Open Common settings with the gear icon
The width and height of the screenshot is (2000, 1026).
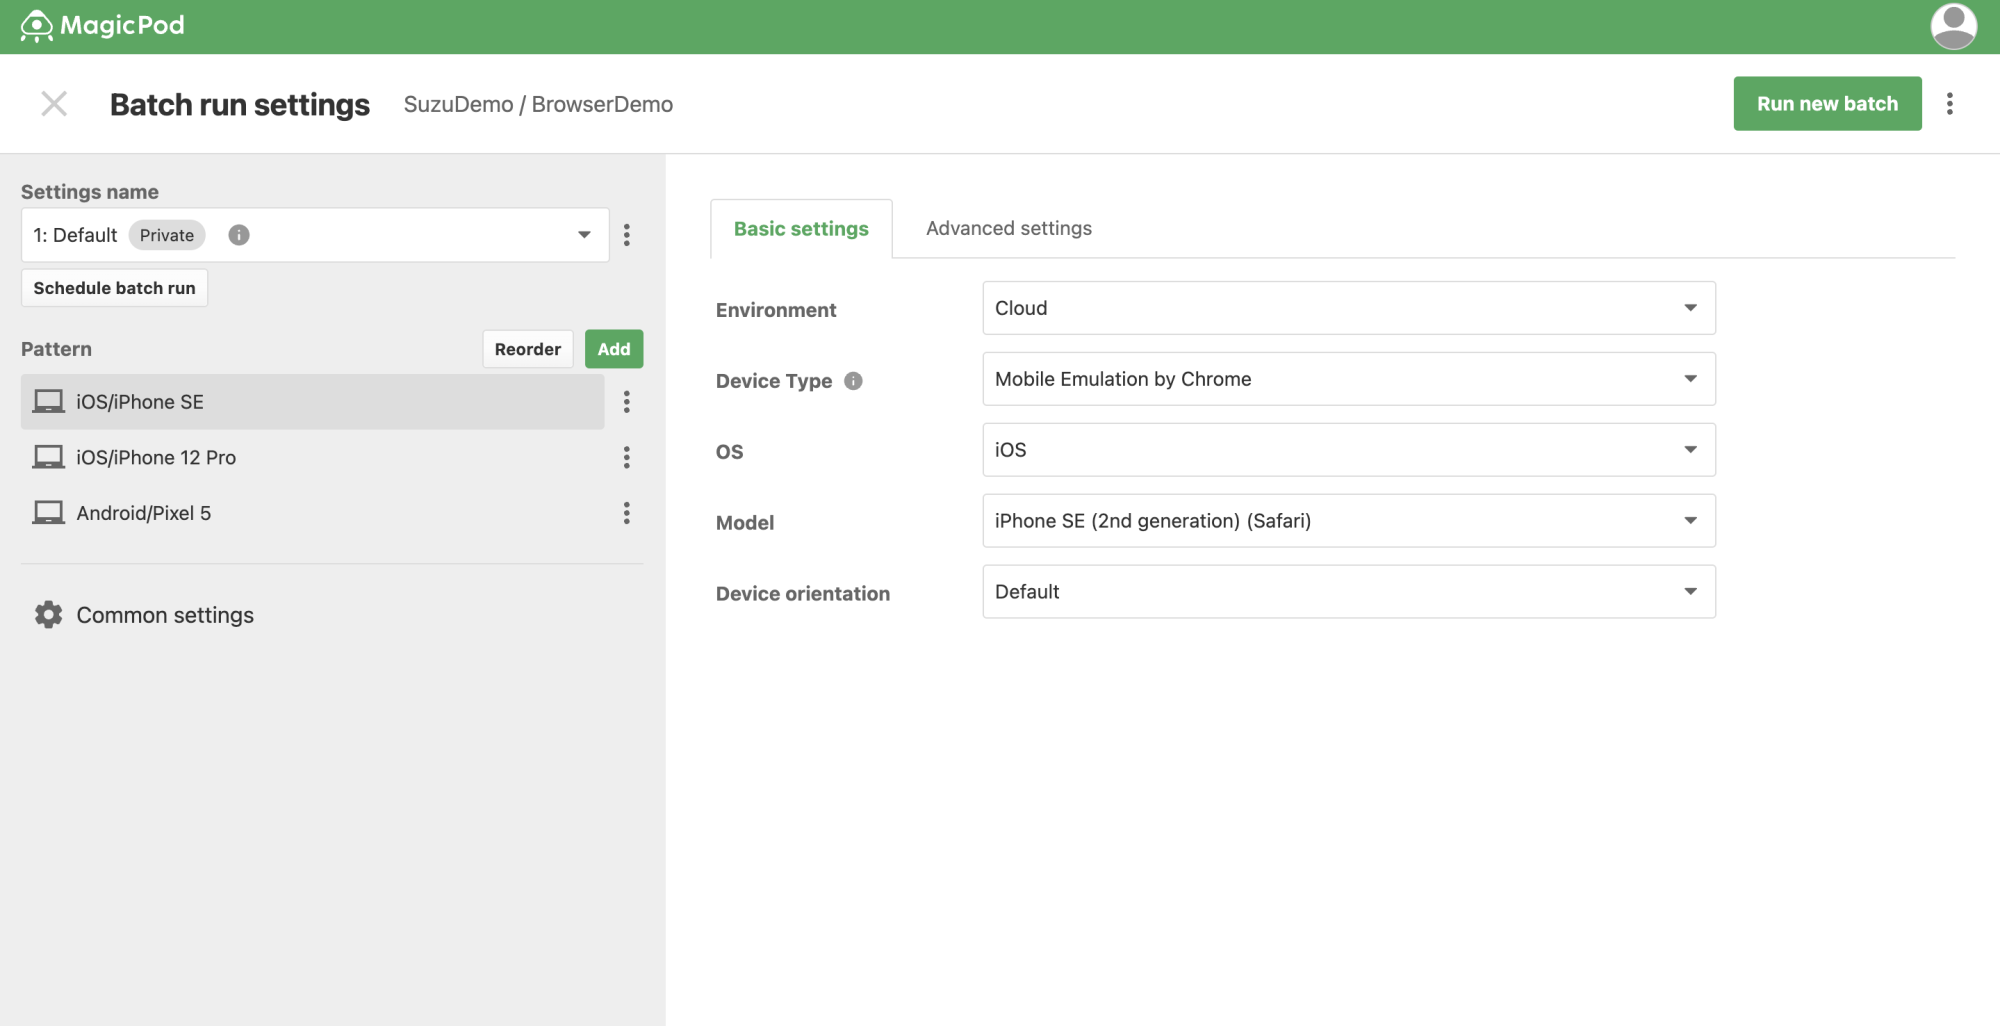pos(48,615)
